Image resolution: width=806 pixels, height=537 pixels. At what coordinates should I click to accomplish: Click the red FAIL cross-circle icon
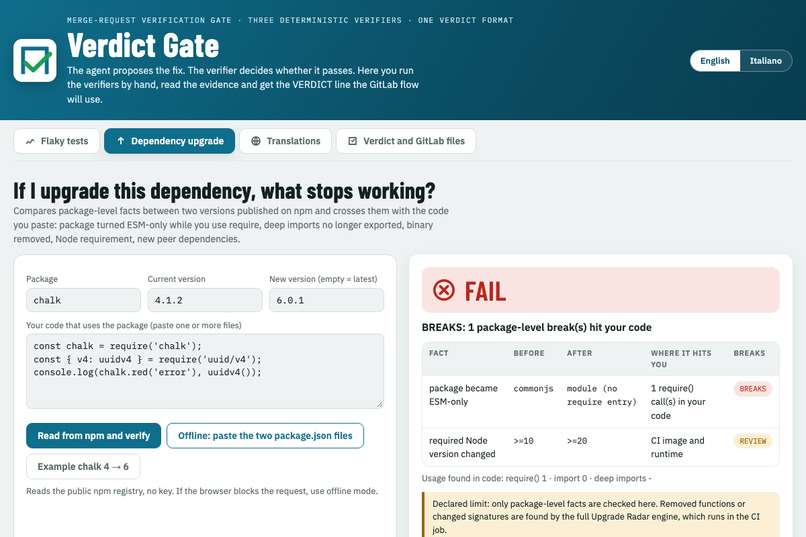point(444,290)
